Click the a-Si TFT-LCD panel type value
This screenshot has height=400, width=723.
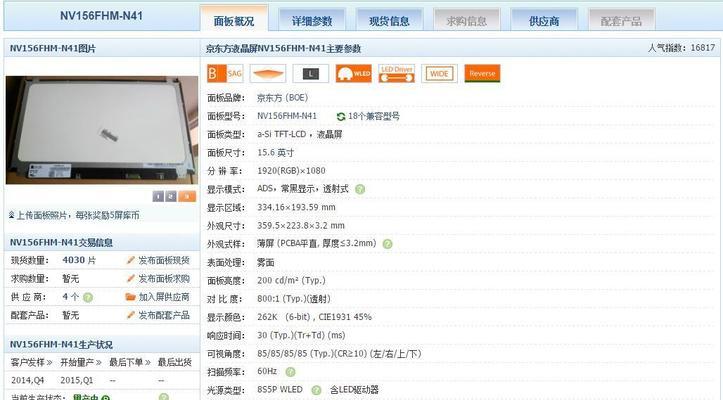click(x=300, y=134)
